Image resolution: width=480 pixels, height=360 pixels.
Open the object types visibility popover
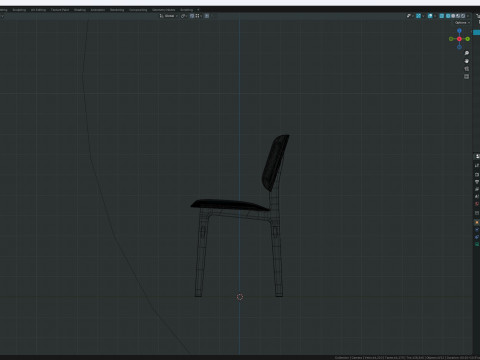click(x=410, y=16)
